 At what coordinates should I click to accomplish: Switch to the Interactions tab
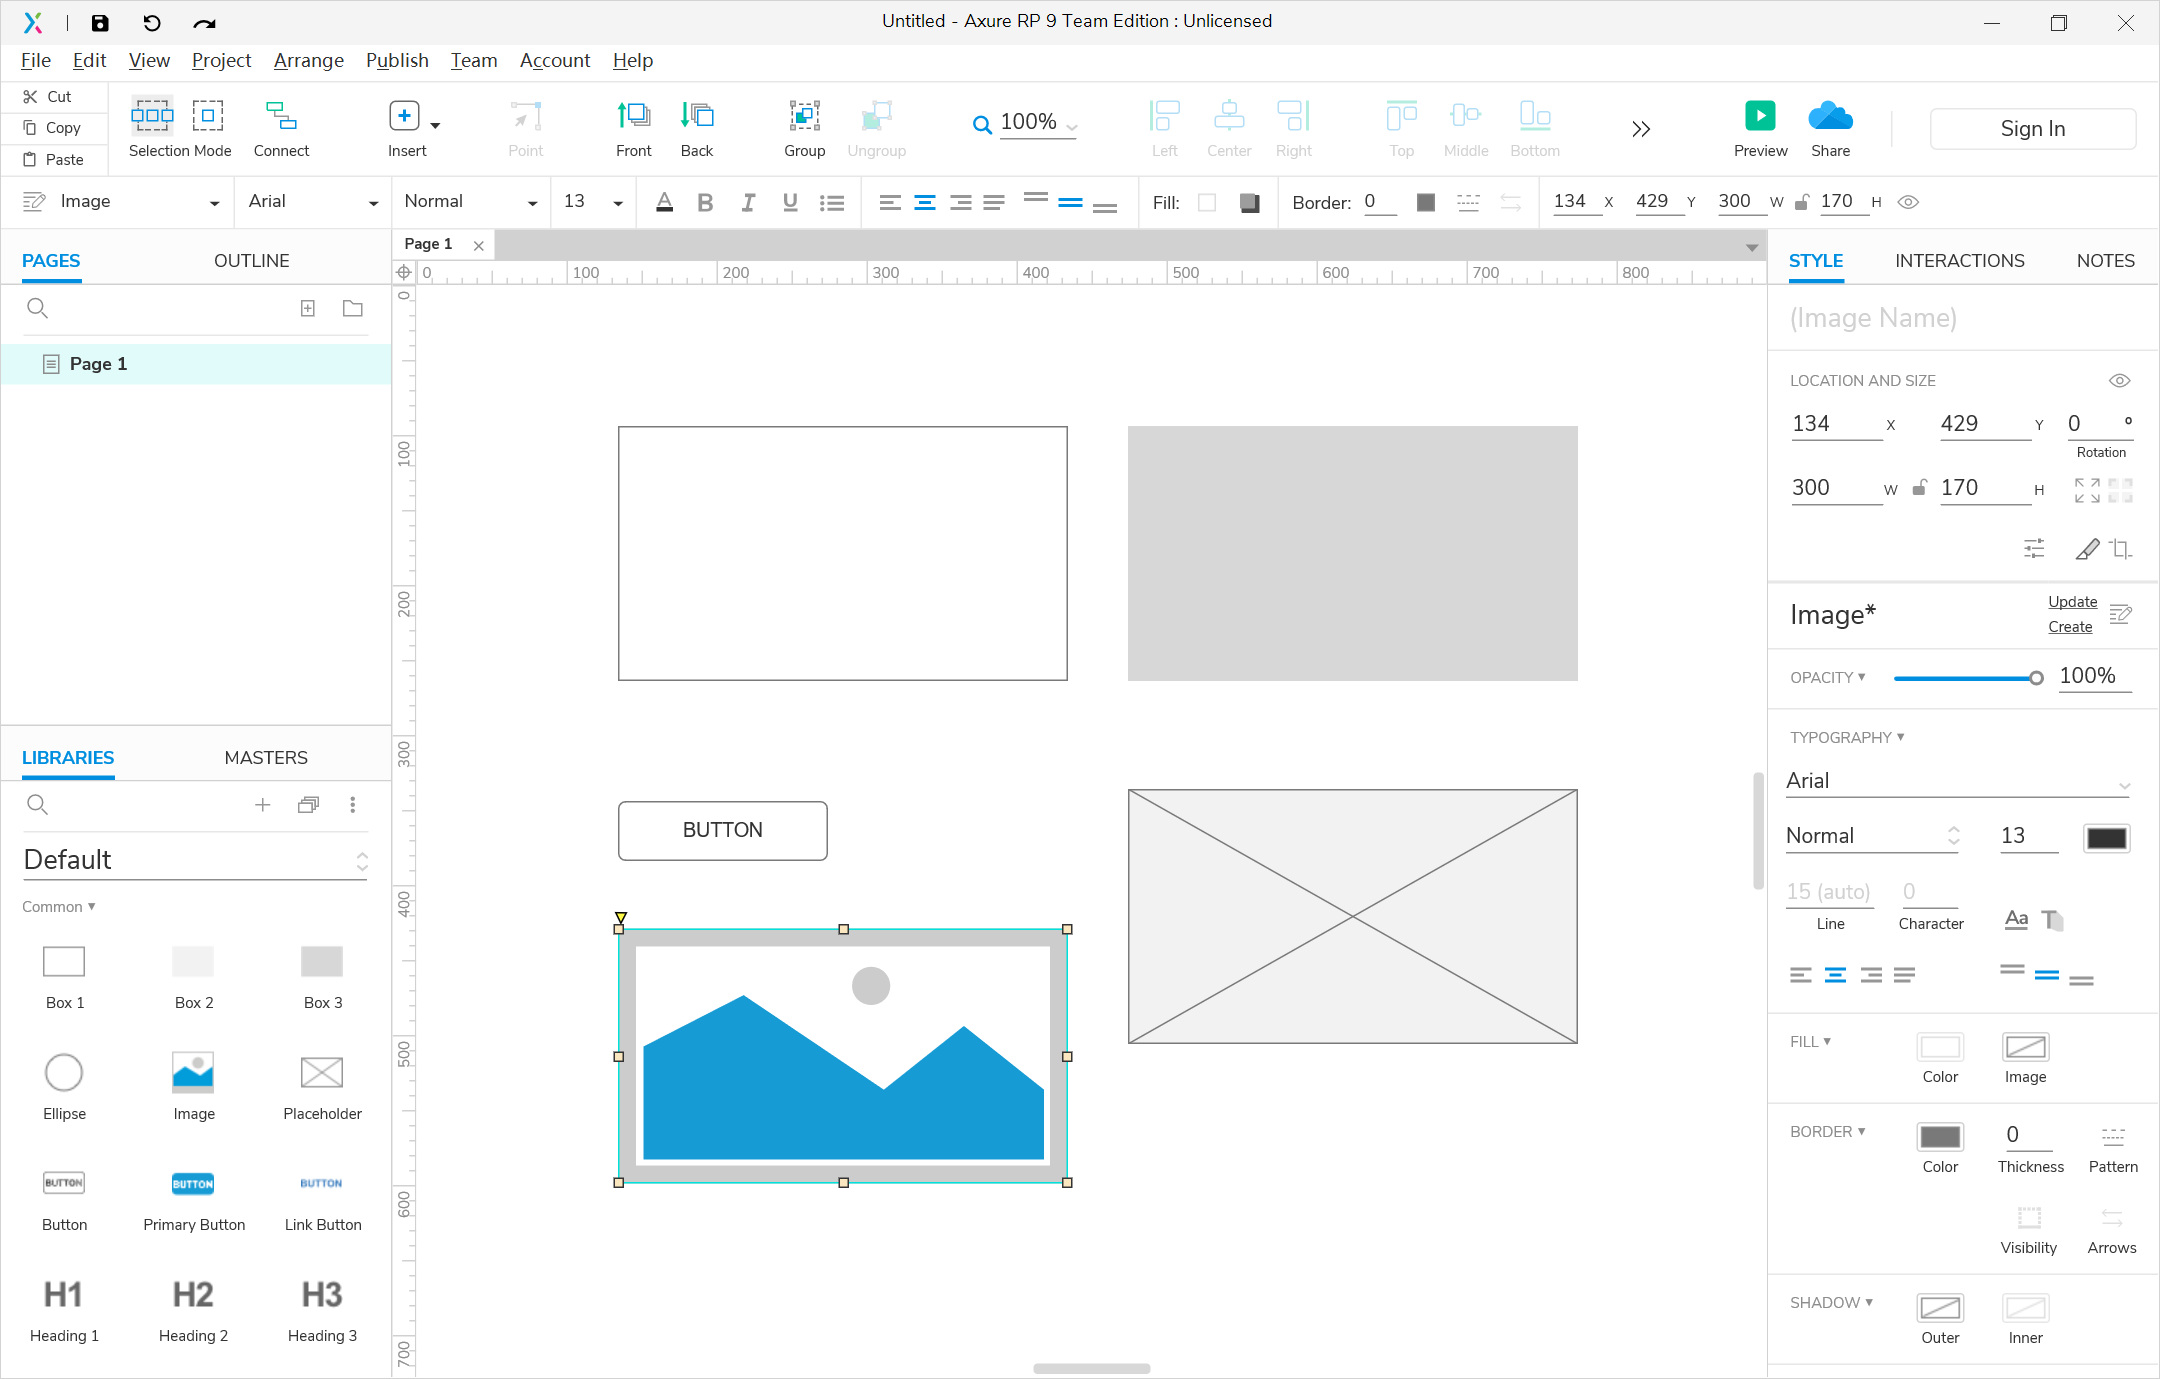point(1959,261)
